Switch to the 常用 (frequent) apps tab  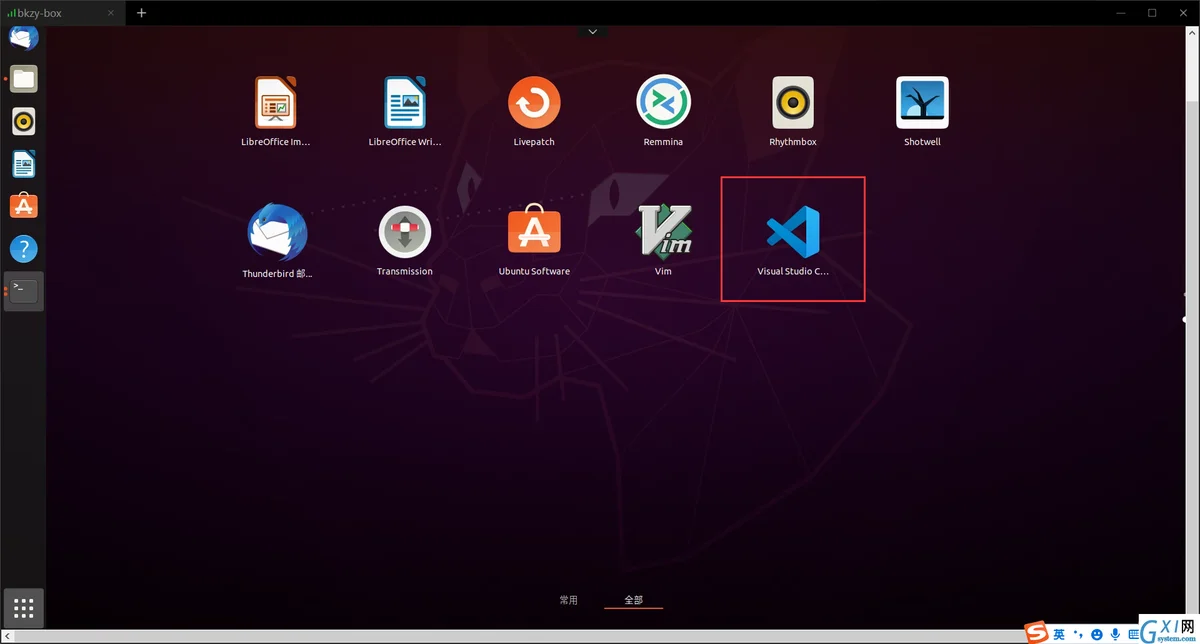(568, 600)
